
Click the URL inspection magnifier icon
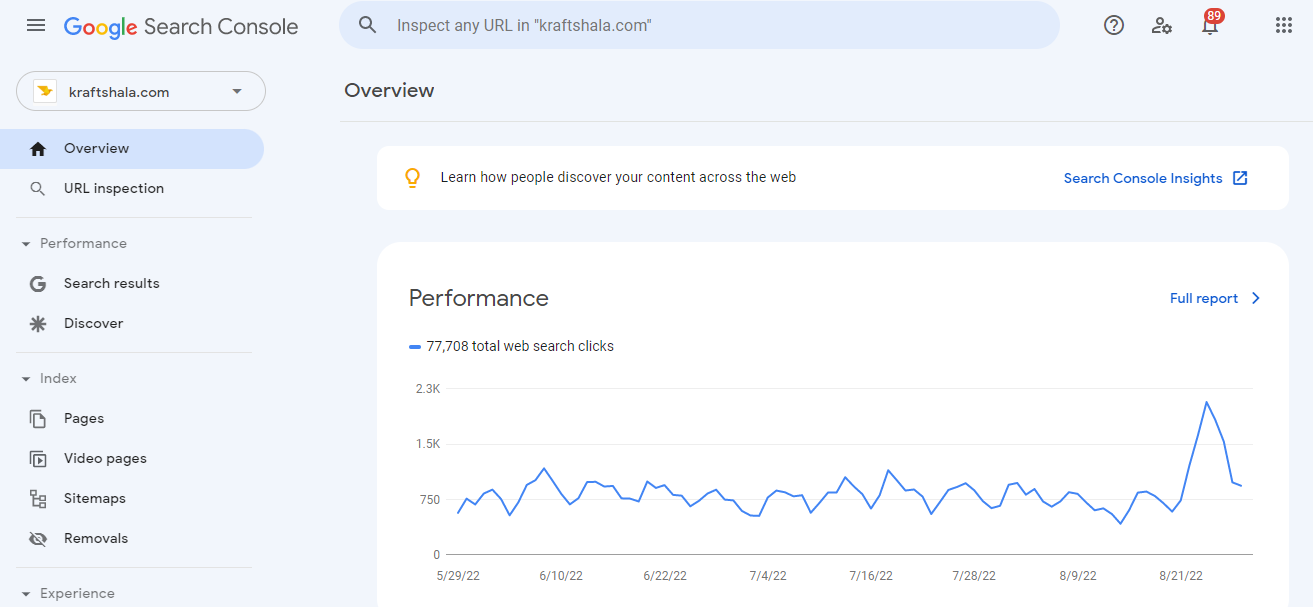point(38,189)
